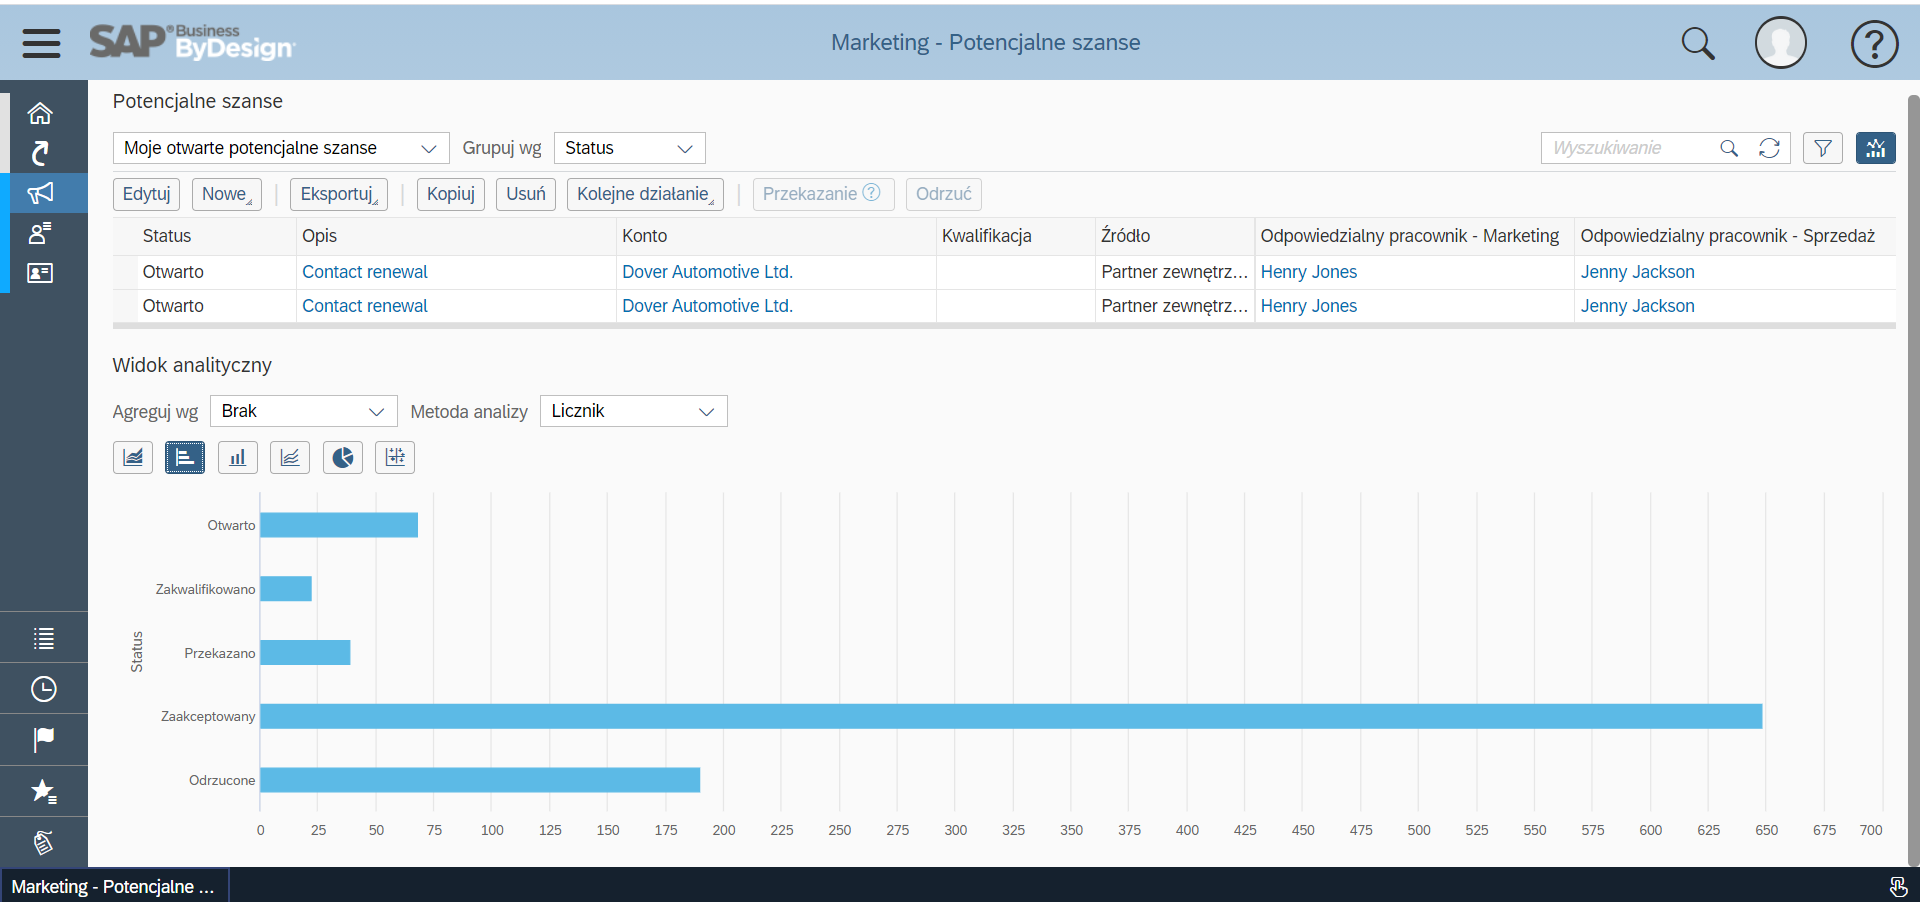Screen dimensions: 1920x902
Task: Click the Przekazano bar in chart
Action: click(305, 653)
